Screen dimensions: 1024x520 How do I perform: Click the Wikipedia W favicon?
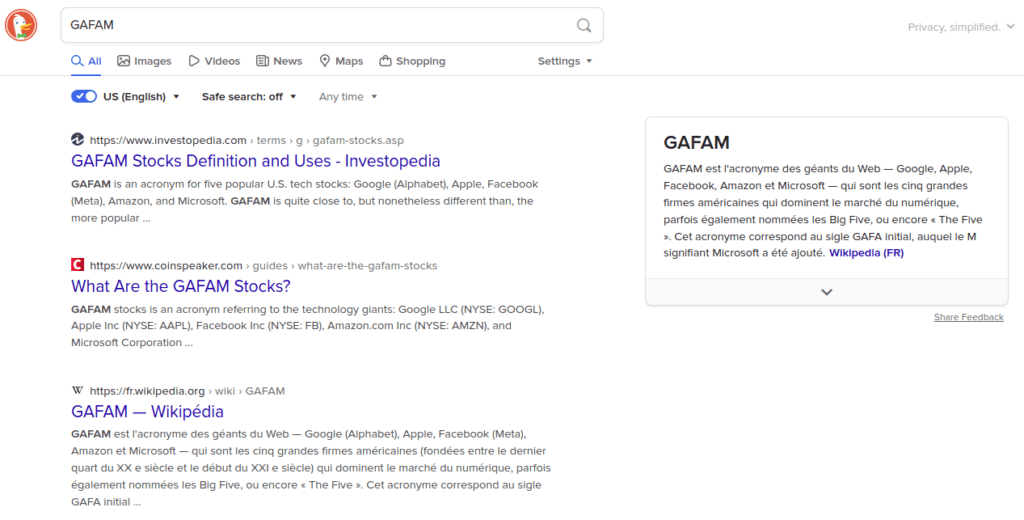[78, 391]
